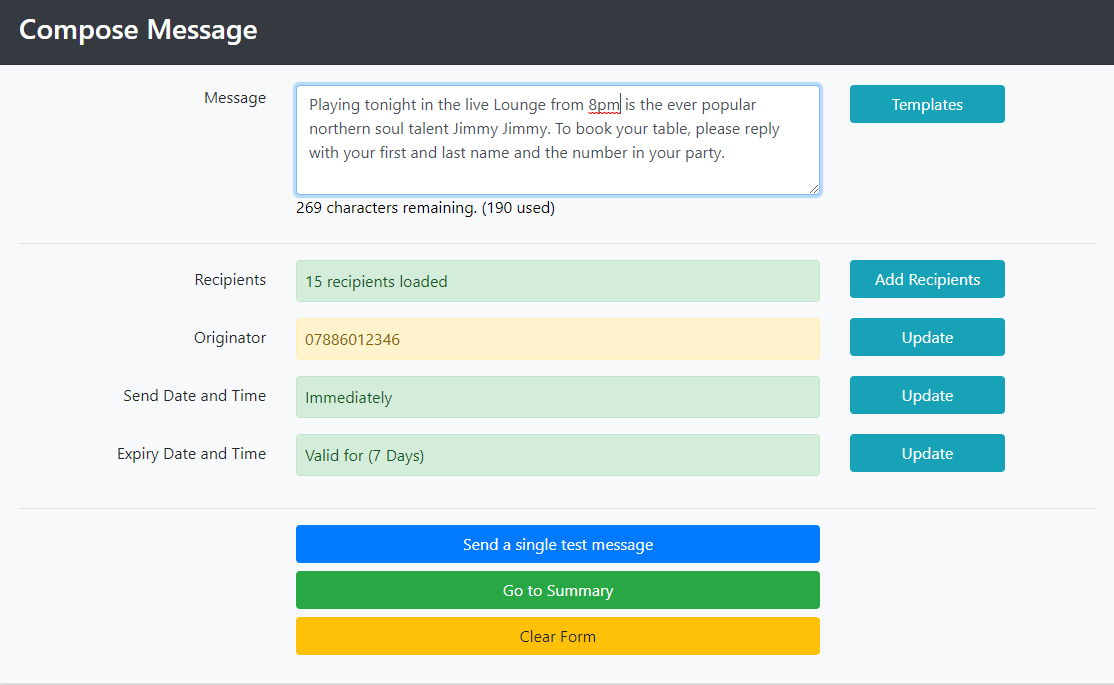Click Add Recipients button
This screenshot has height=685, width=1114.
pos(927,279)
